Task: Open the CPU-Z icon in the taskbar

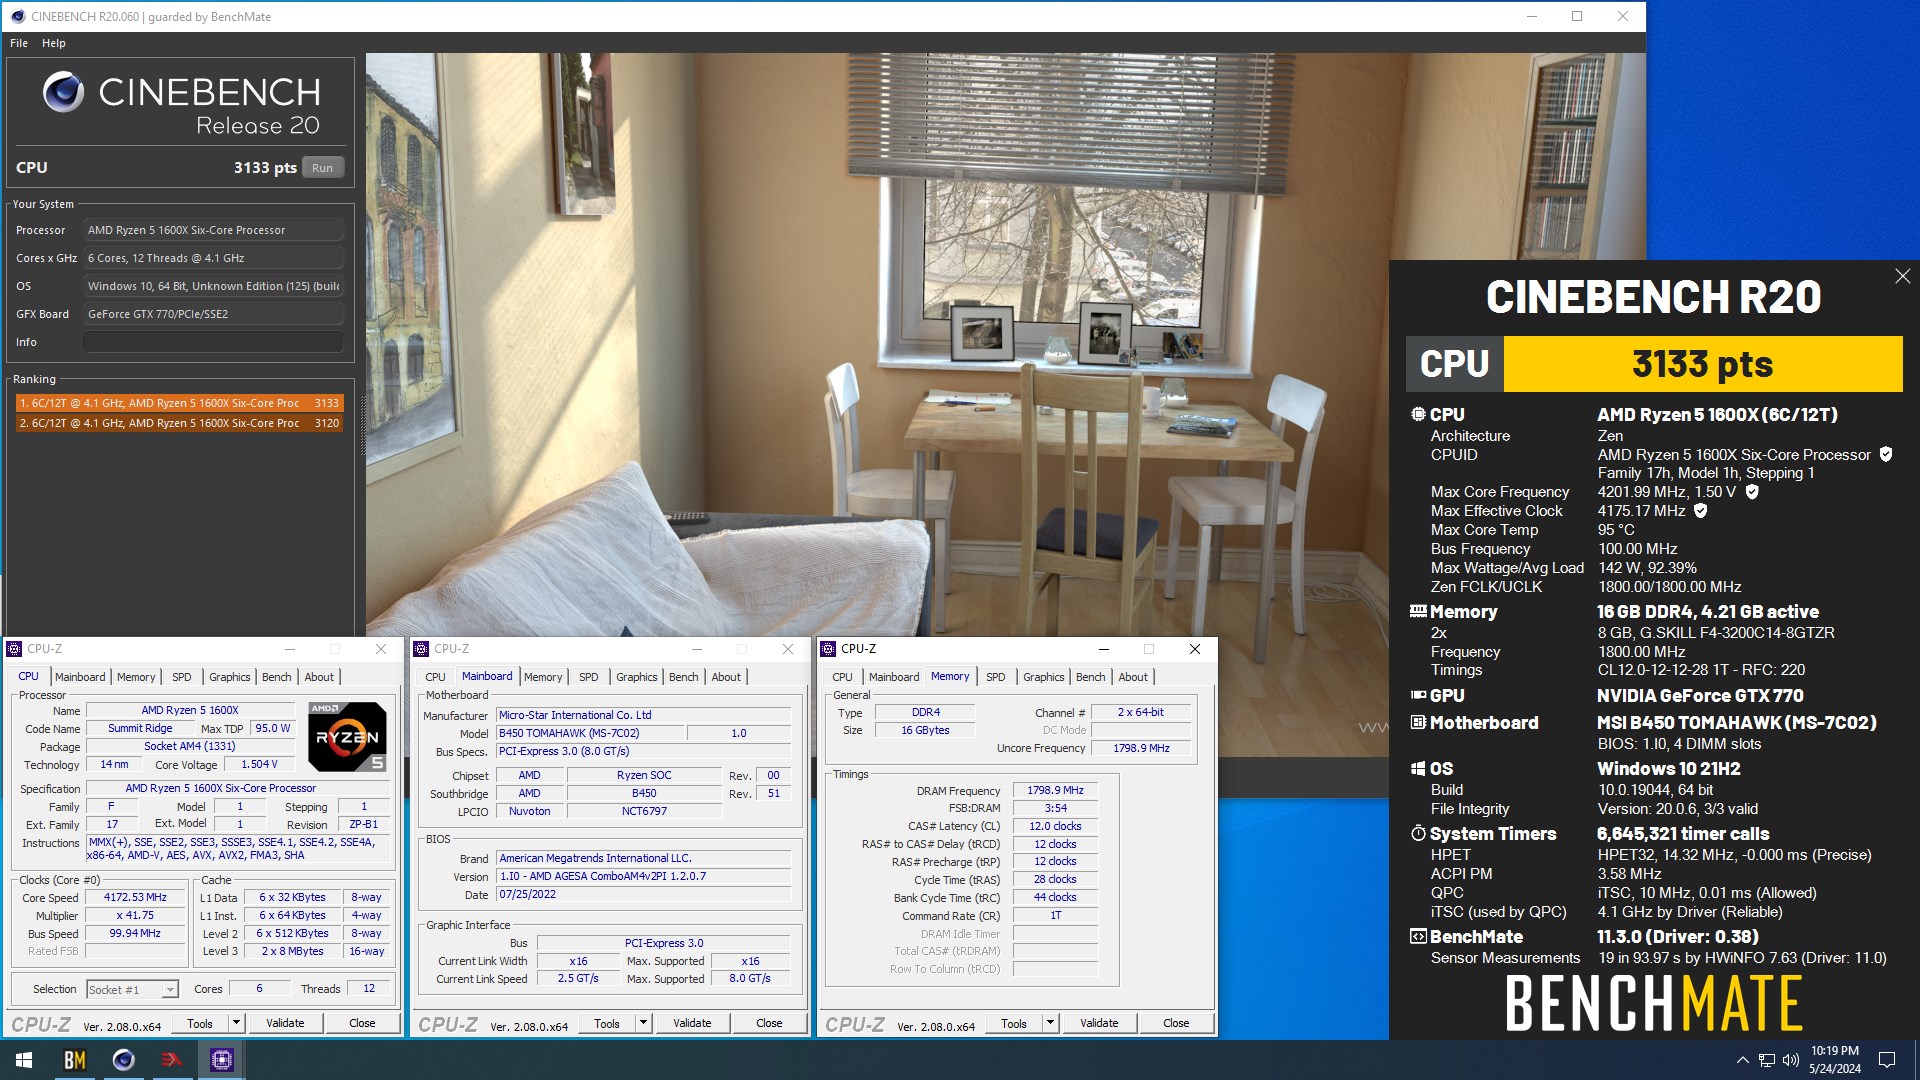Action: [221, 1060]
